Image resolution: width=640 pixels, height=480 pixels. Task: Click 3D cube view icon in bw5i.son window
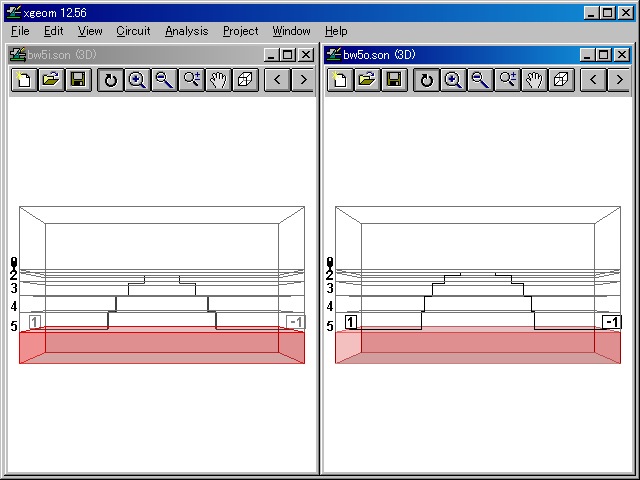[x=245, y=80]
